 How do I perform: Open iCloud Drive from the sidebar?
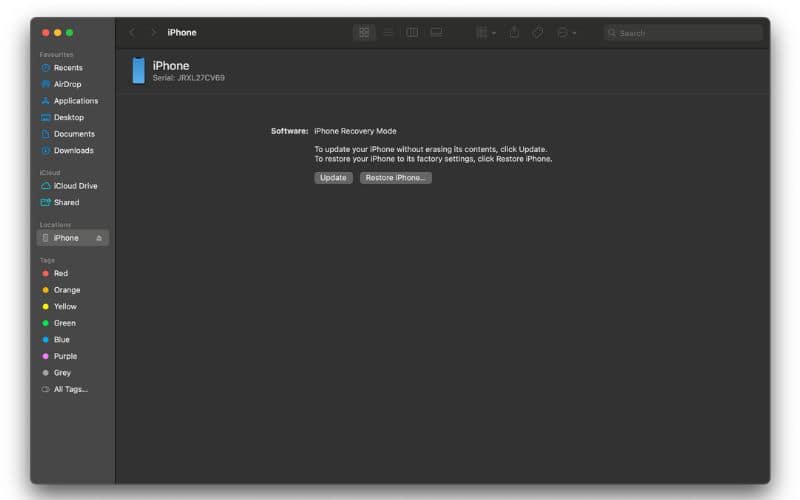(x=75, y=186)
